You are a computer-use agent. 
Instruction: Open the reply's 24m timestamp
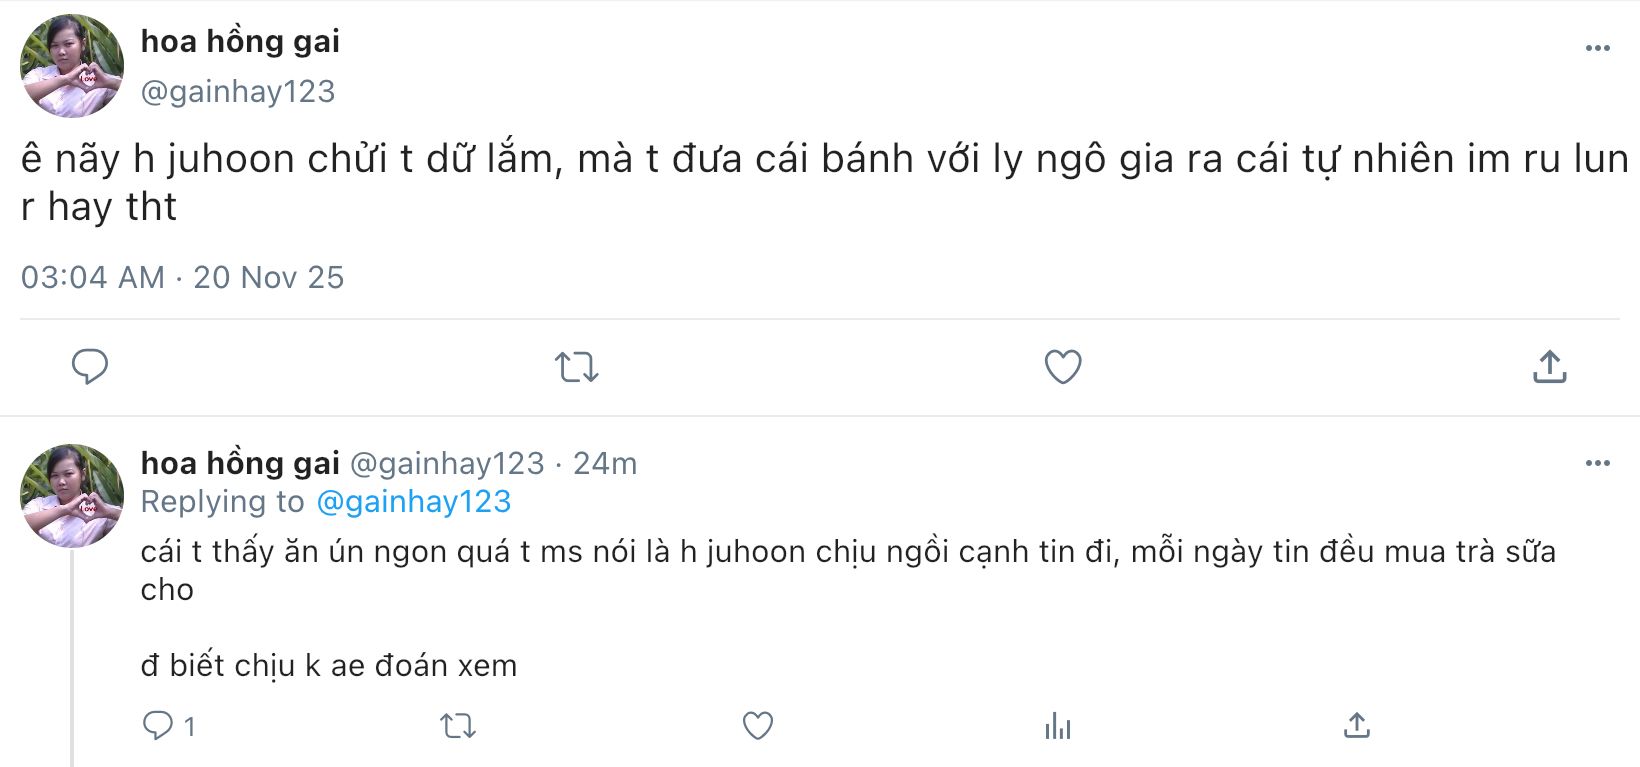click(604, 464)
